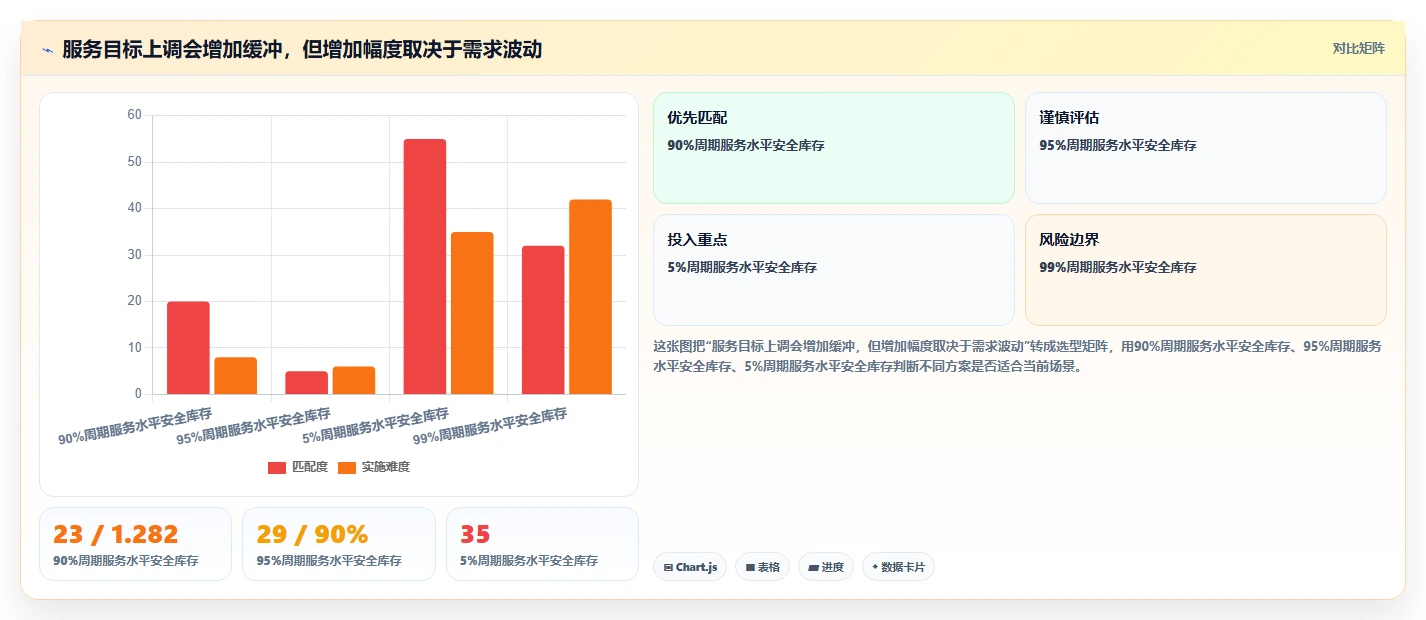1426x620 pixels.
Task: Toggle the 匹配度 legend item
Action: pyautogui.click(x=298, y=467)
